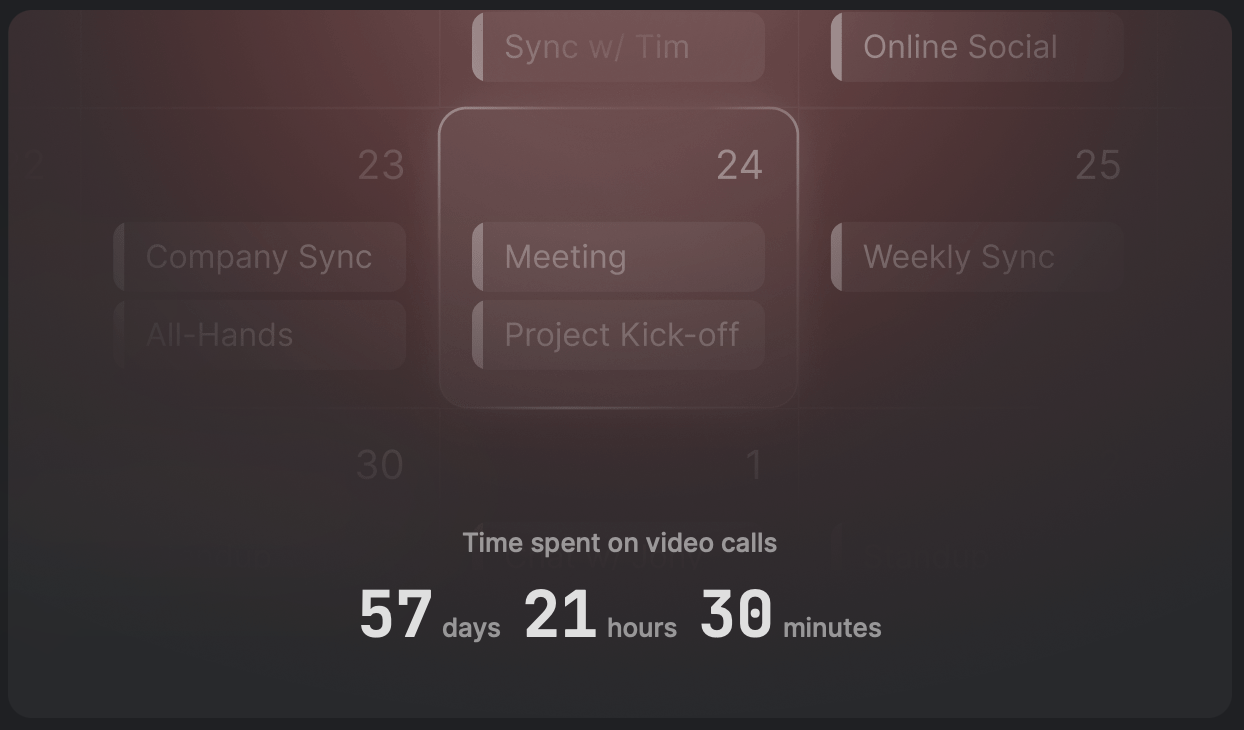The height and width of the screenshot is (730, 1244).
Task: Click the "minutes" unit label
Action: click(x=832, y=628)
